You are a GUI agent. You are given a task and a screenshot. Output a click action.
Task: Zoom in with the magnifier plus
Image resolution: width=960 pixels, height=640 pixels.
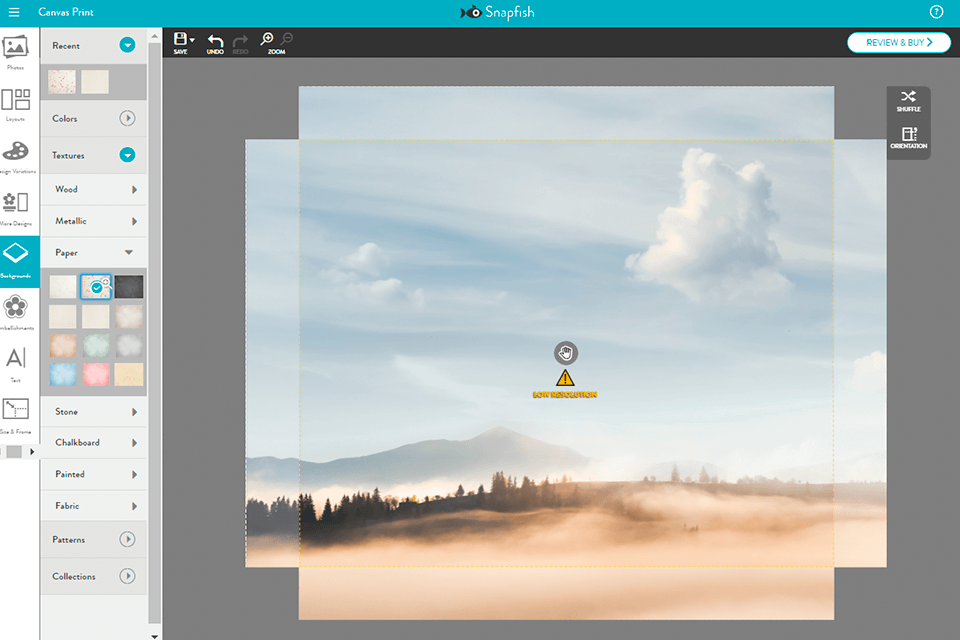[x=267, y=39]
